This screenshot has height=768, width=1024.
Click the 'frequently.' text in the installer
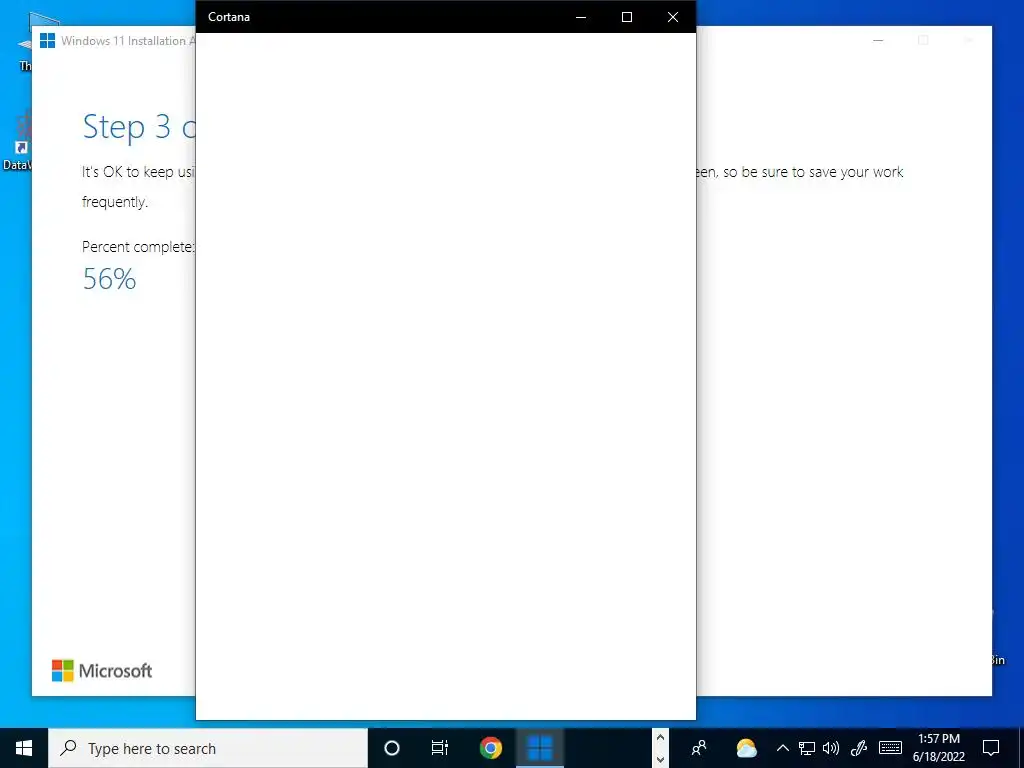115,202
